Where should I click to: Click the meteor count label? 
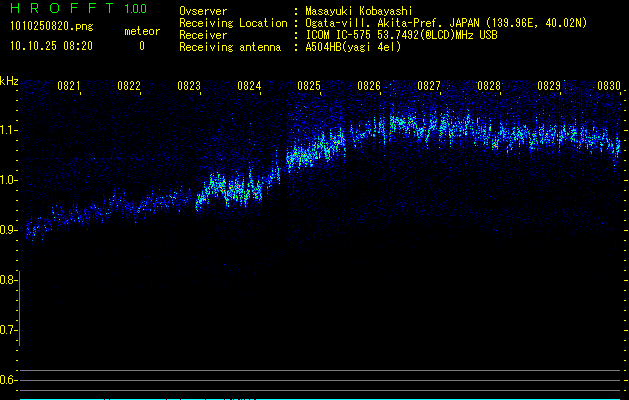click(142, 31)
